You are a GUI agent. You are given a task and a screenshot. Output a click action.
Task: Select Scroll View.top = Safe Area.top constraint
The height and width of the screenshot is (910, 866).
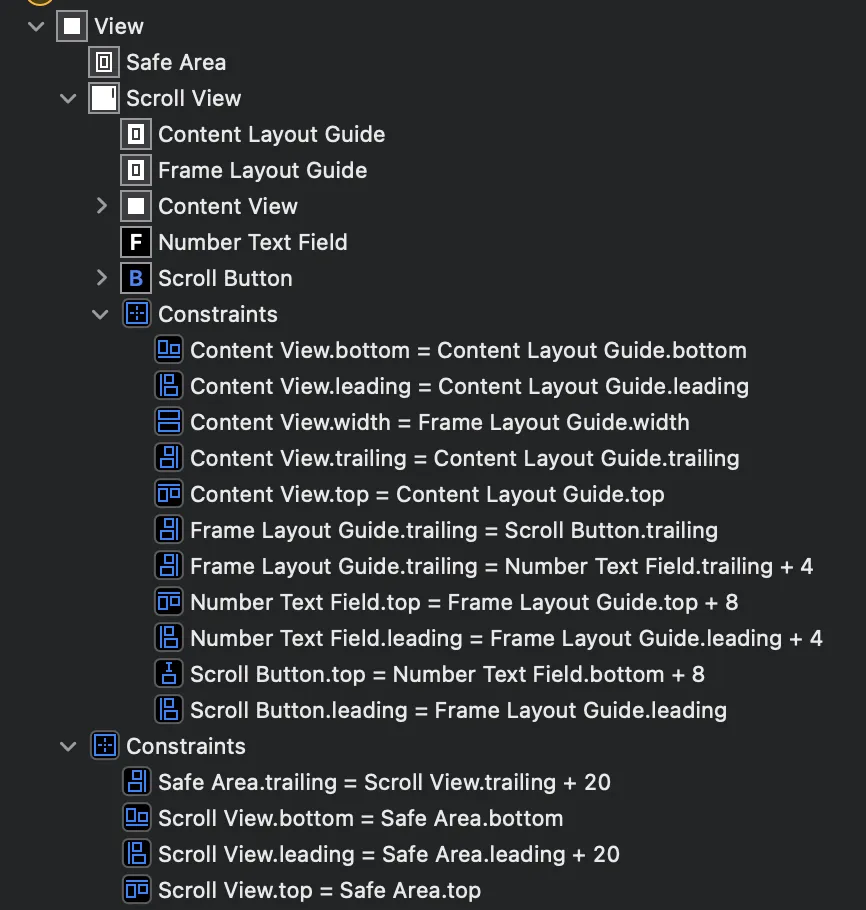coord(319,890)
